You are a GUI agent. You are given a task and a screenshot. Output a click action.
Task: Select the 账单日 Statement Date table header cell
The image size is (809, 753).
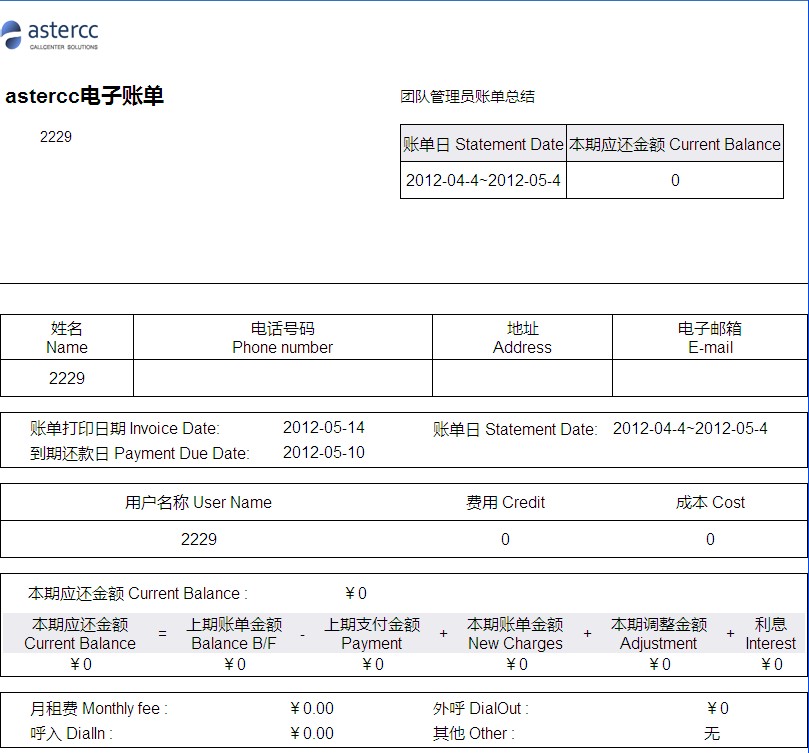point(483,144)
